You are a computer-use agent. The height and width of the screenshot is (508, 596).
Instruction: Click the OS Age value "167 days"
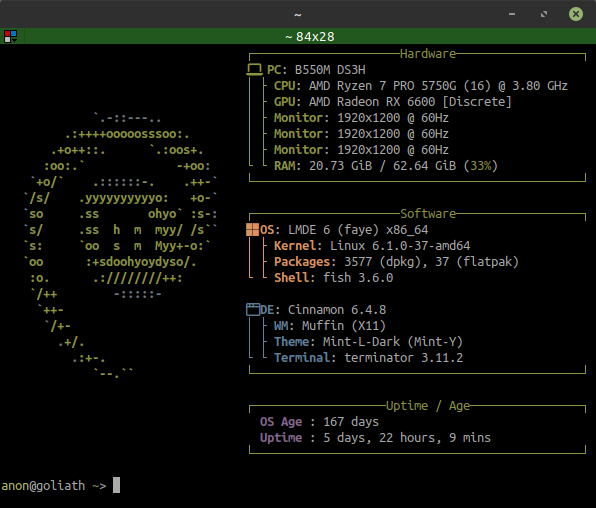(351, 422)
